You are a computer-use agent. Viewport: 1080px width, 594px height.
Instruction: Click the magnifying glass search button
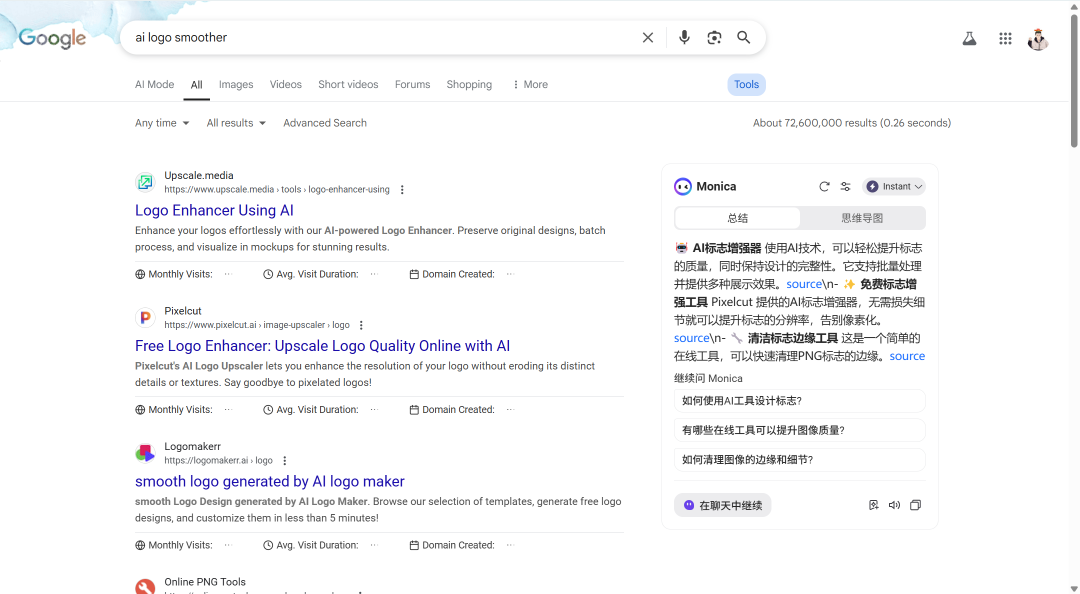744,37
